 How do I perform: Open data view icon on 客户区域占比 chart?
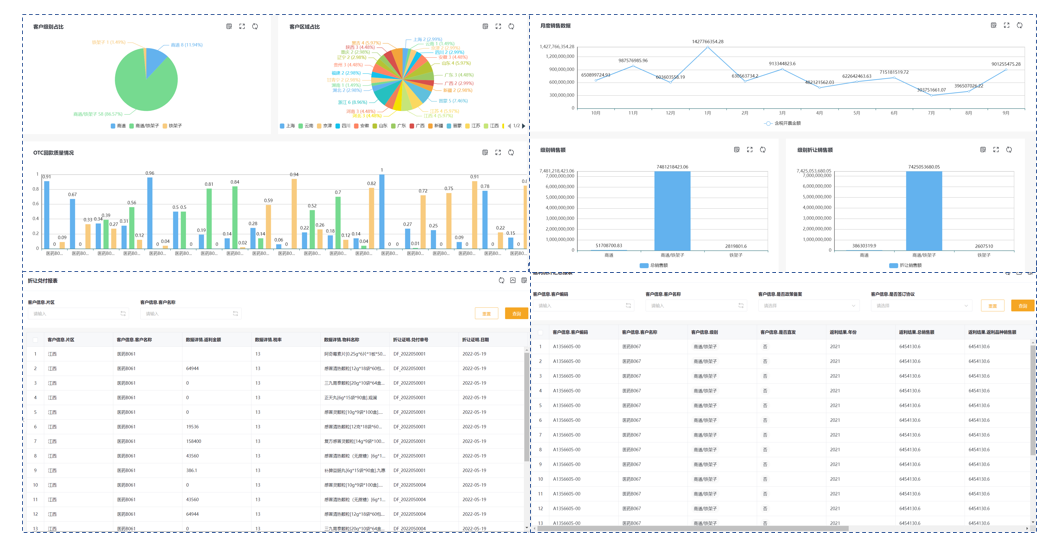coord(485,26)
